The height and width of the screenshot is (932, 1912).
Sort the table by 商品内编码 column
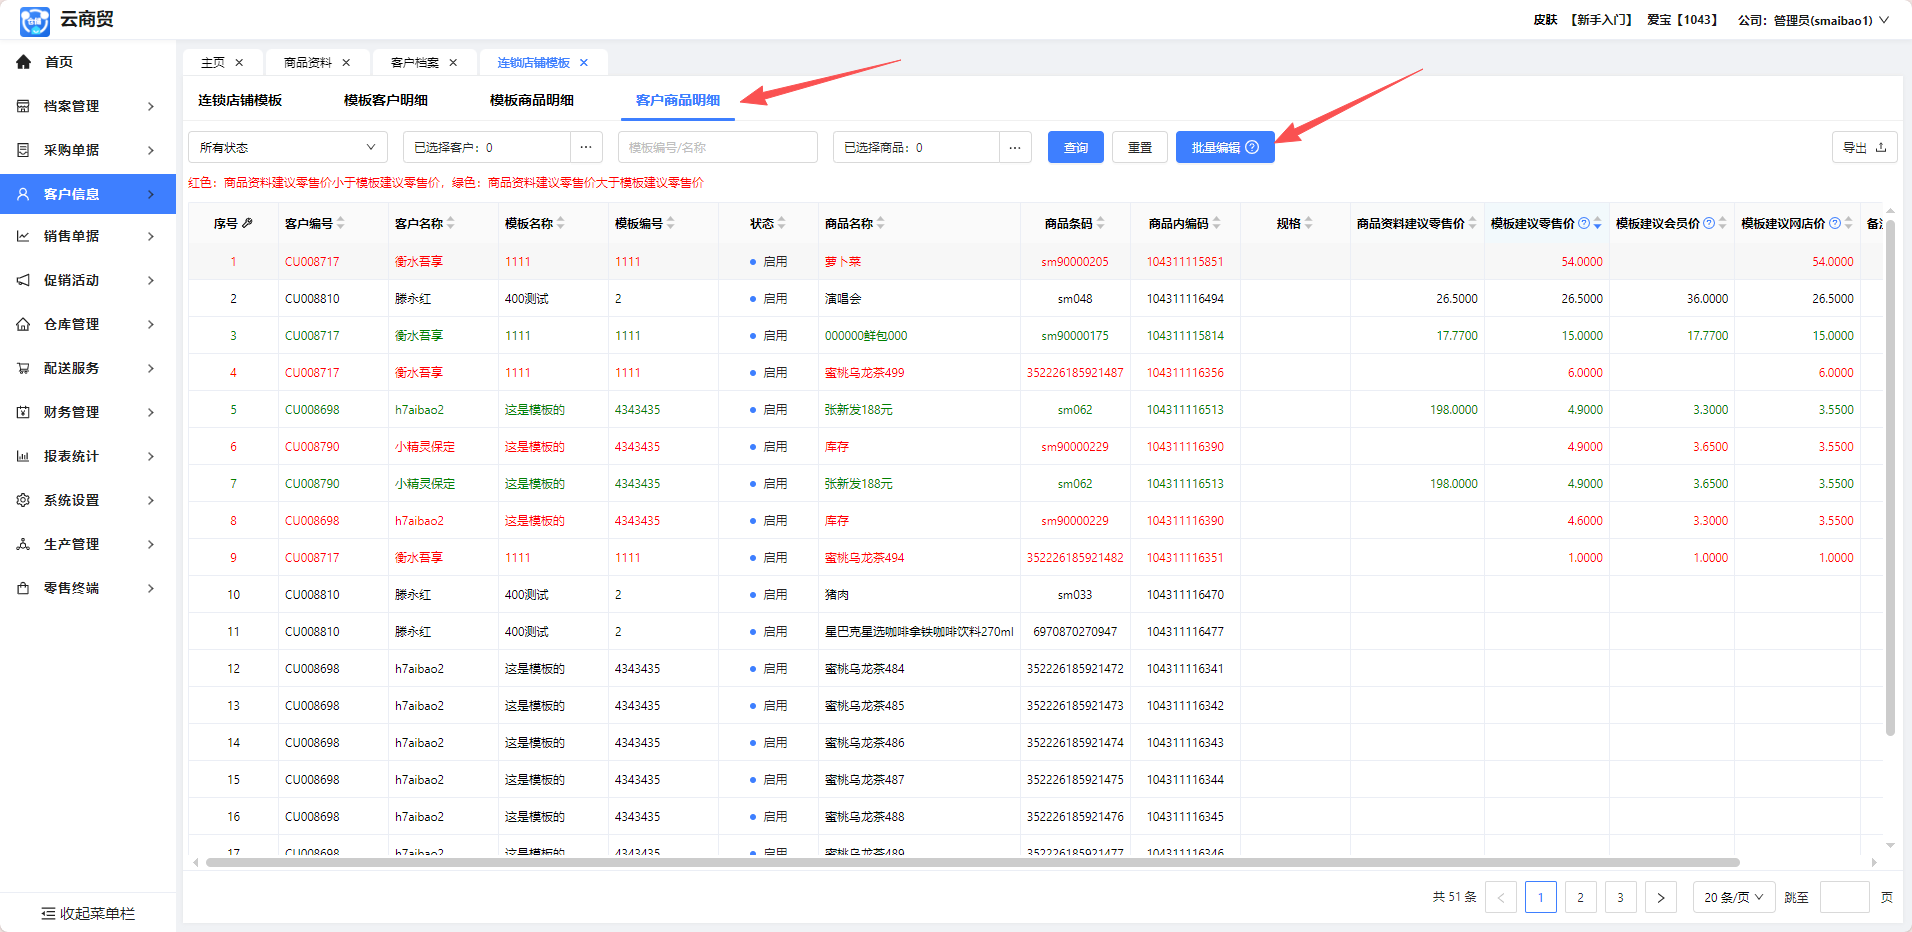[x=1217, y=223]
